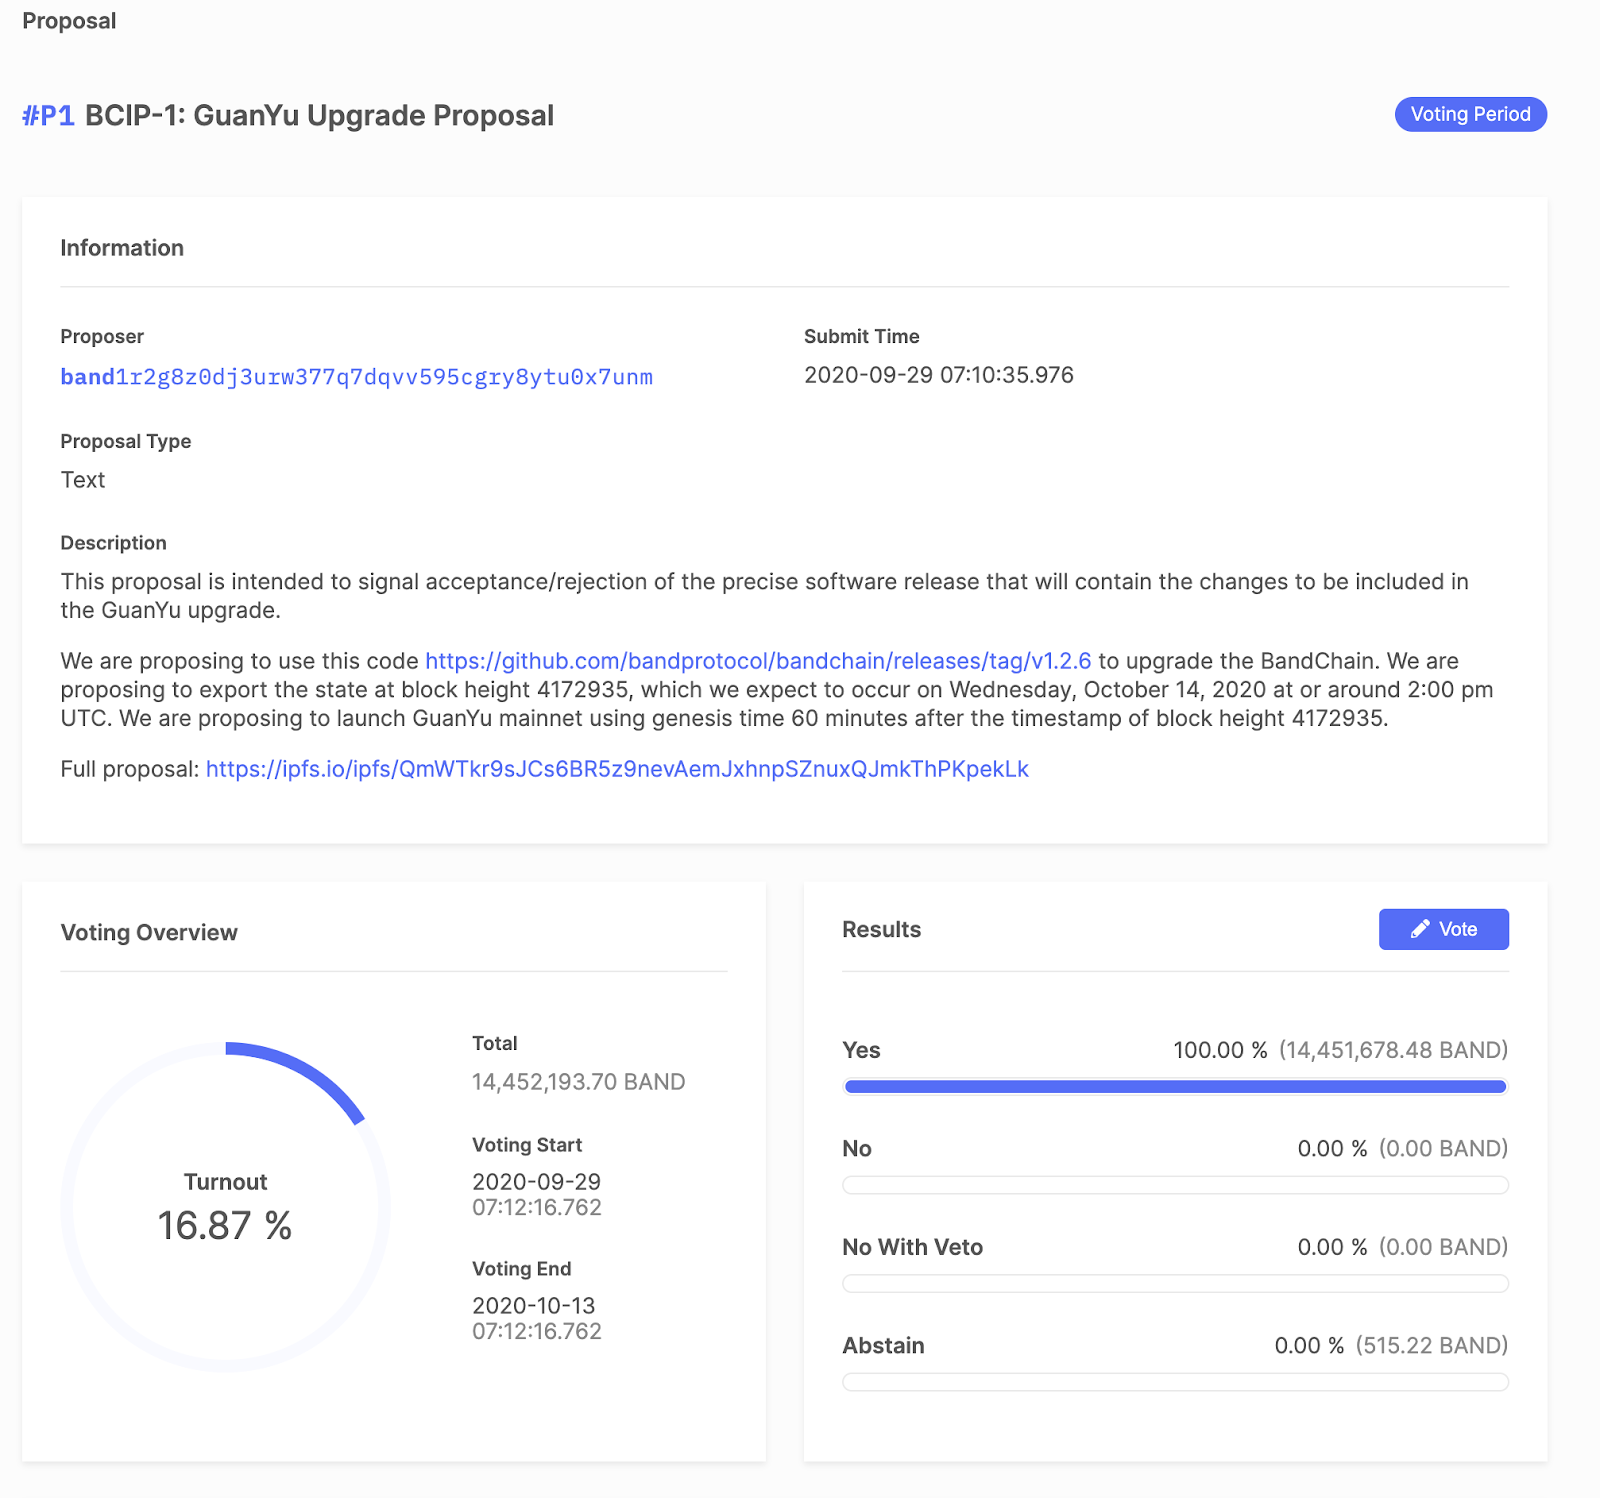Image resolution: width=1600 pixels, height=1498 pixels.
Task: Click the Submit Time value
Action: (939, 375)
